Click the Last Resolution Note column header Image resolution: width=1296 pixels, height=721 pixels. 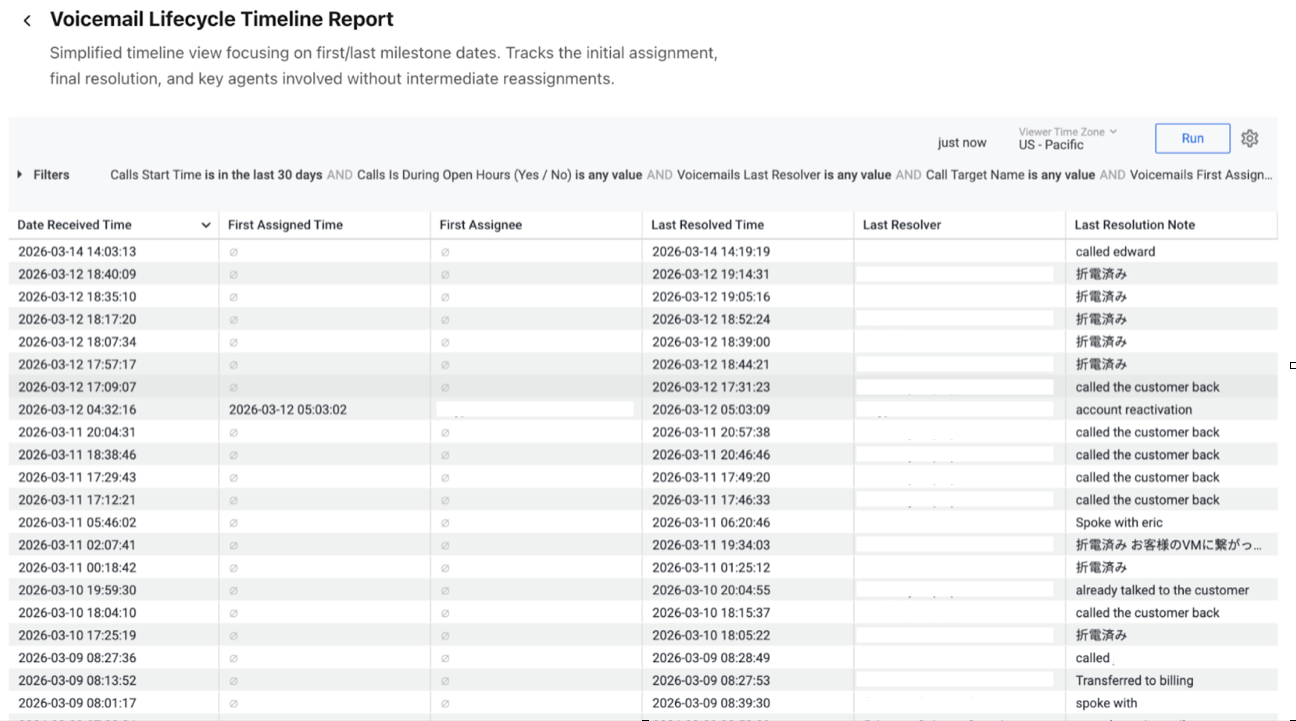(x=1133, y=224)
